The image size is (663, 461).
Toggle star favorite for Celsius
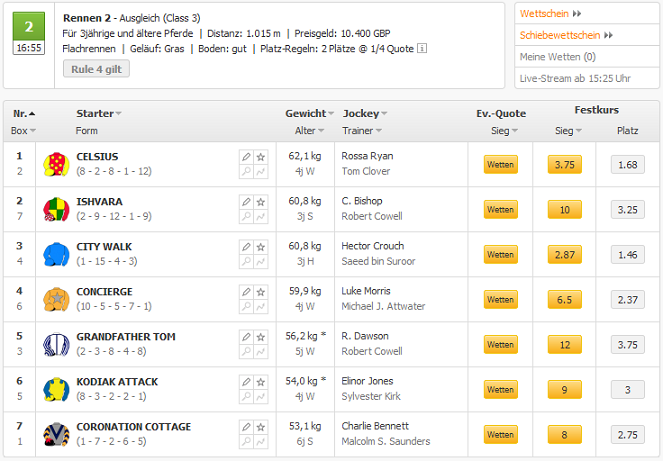tap(261, 157)
